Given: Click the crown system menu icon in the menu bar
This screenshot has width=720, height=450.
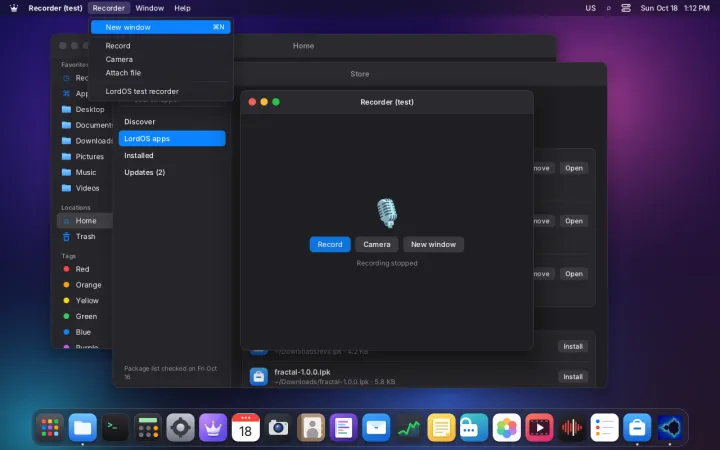Looking at the screenshot, I should click(14, 8).
